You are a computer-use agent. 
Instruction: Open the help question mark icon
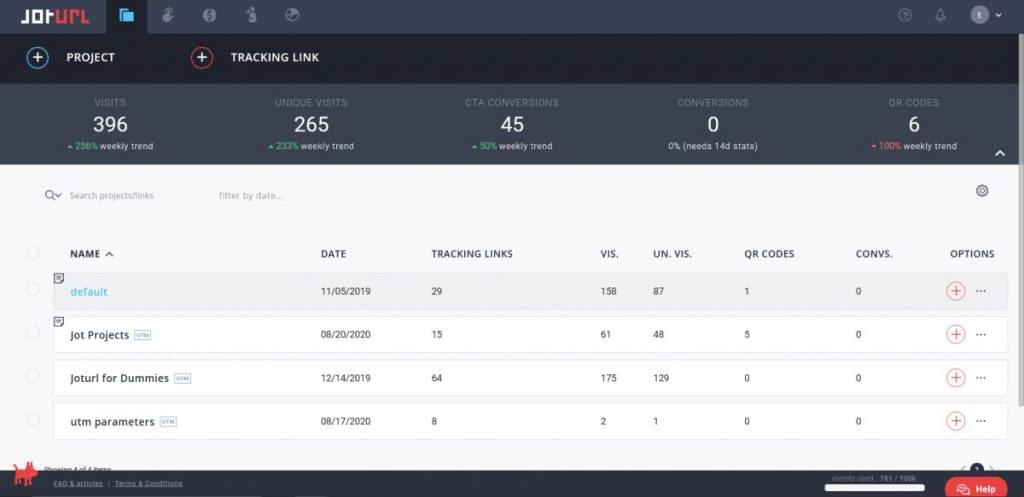[904, 15]
